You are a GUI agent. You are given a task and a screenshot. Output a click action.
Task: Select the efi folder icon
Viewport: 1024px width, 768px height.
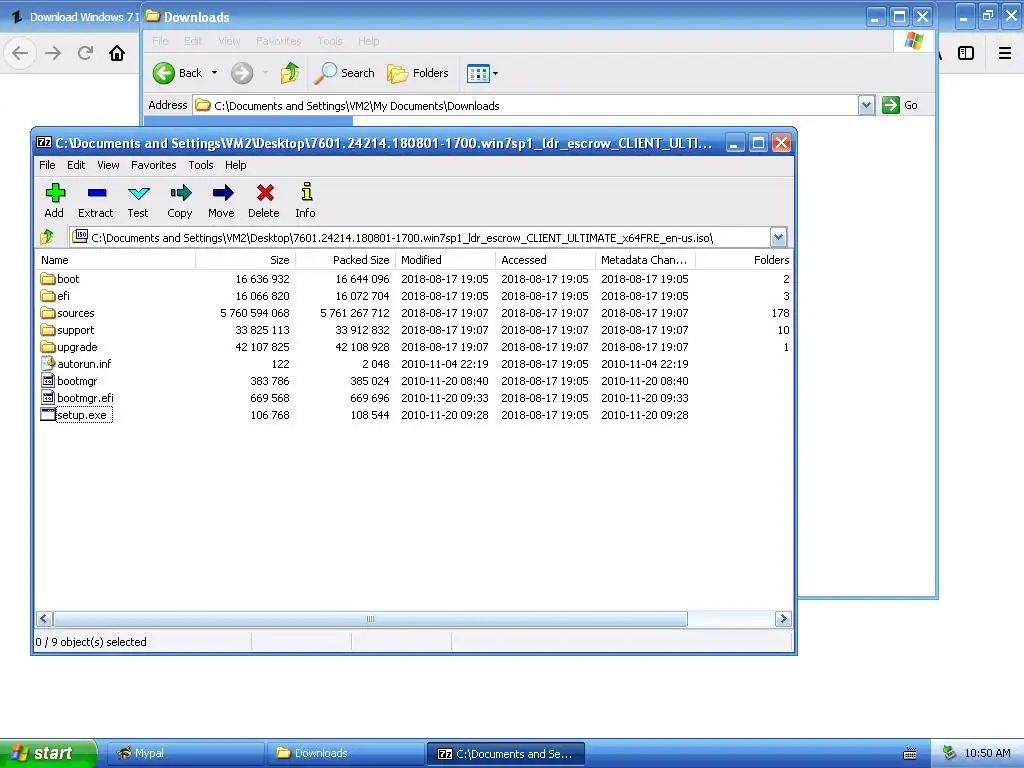48,296
